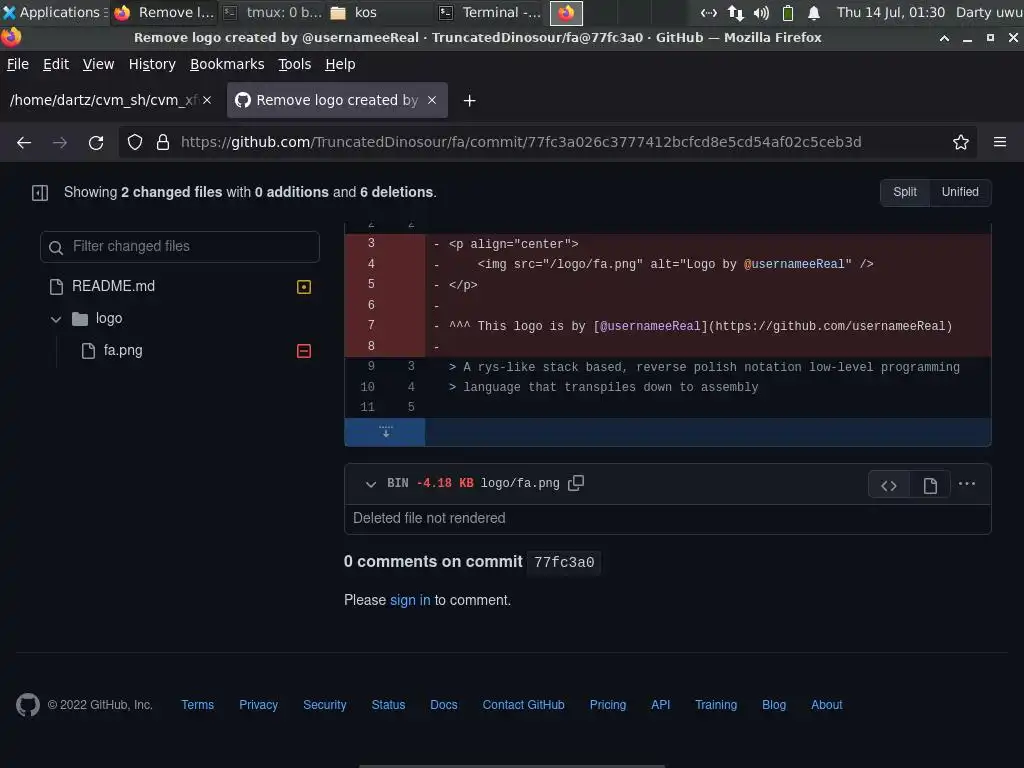Toggle the file tree sidebar icon
The height and width of the screenshot is (768, 1024).
(40, 193)
